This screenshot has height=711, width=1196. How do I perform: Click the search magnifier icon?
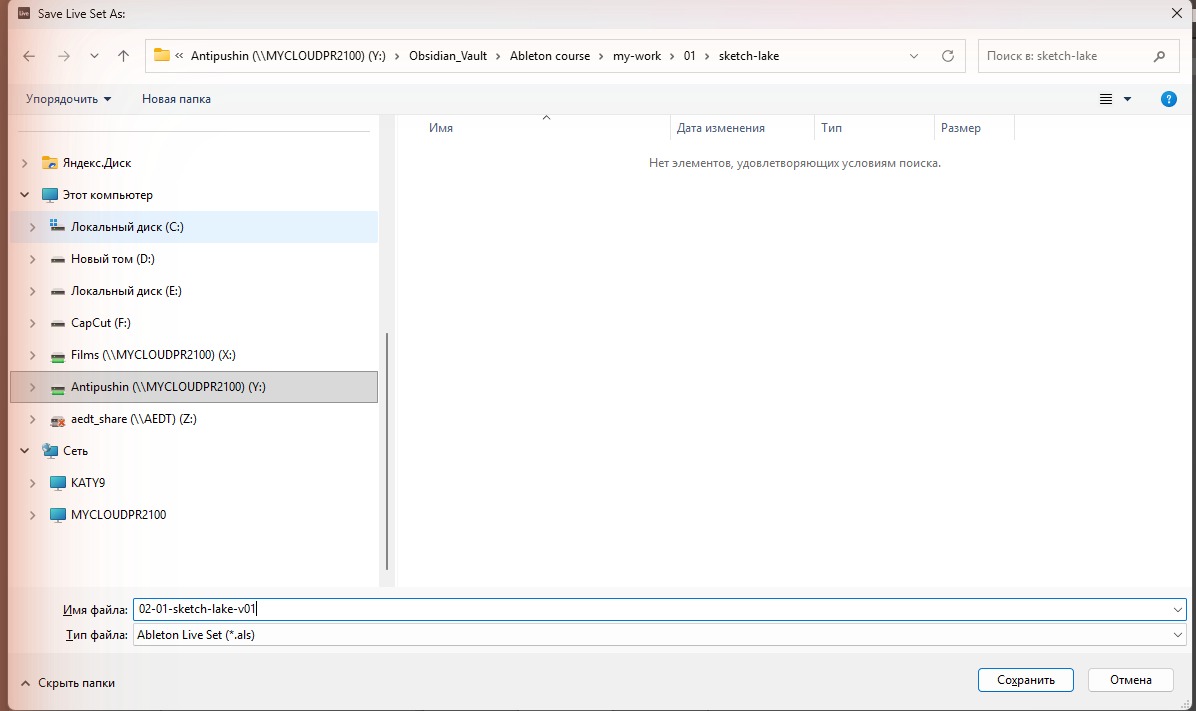coord(1159,56)
